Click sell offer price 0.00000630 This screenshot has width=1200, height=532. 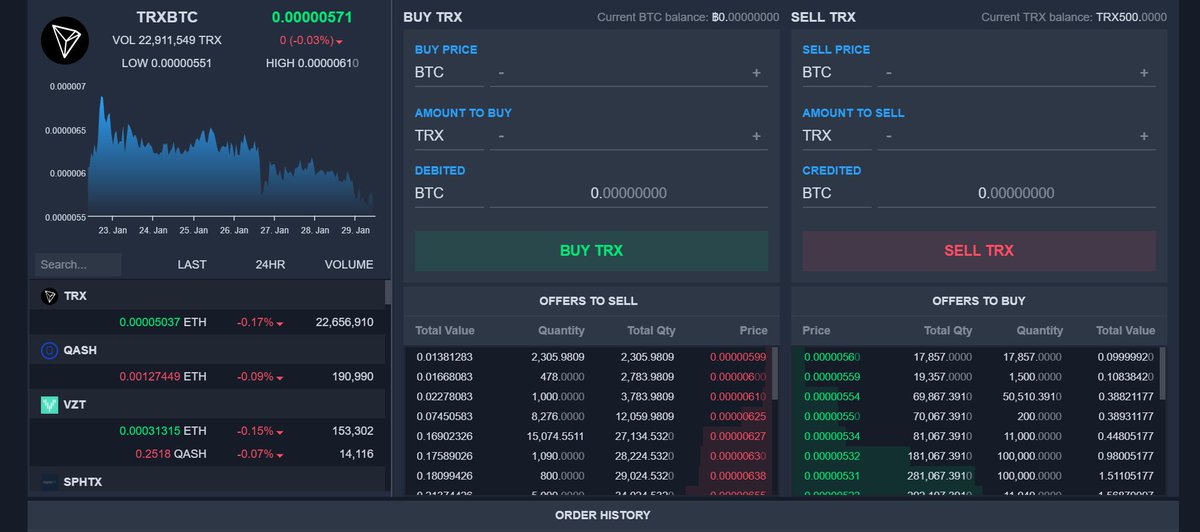pyautogui.click(x=738, y=455)
